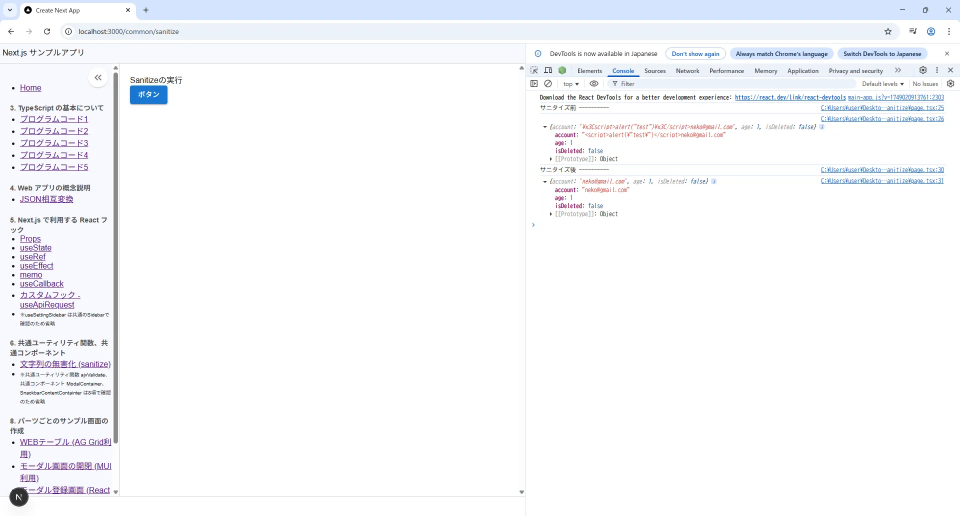Click the info badge beside the sanitized object
960x516 pixels.
(713, 182)
